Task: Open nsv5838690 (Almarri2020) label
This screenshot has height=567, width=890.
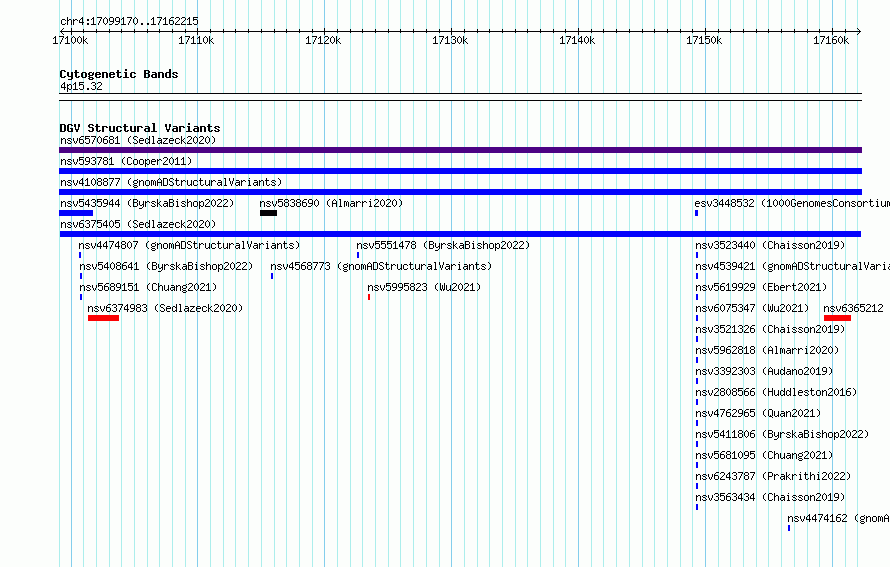Action: coord(331,203)
